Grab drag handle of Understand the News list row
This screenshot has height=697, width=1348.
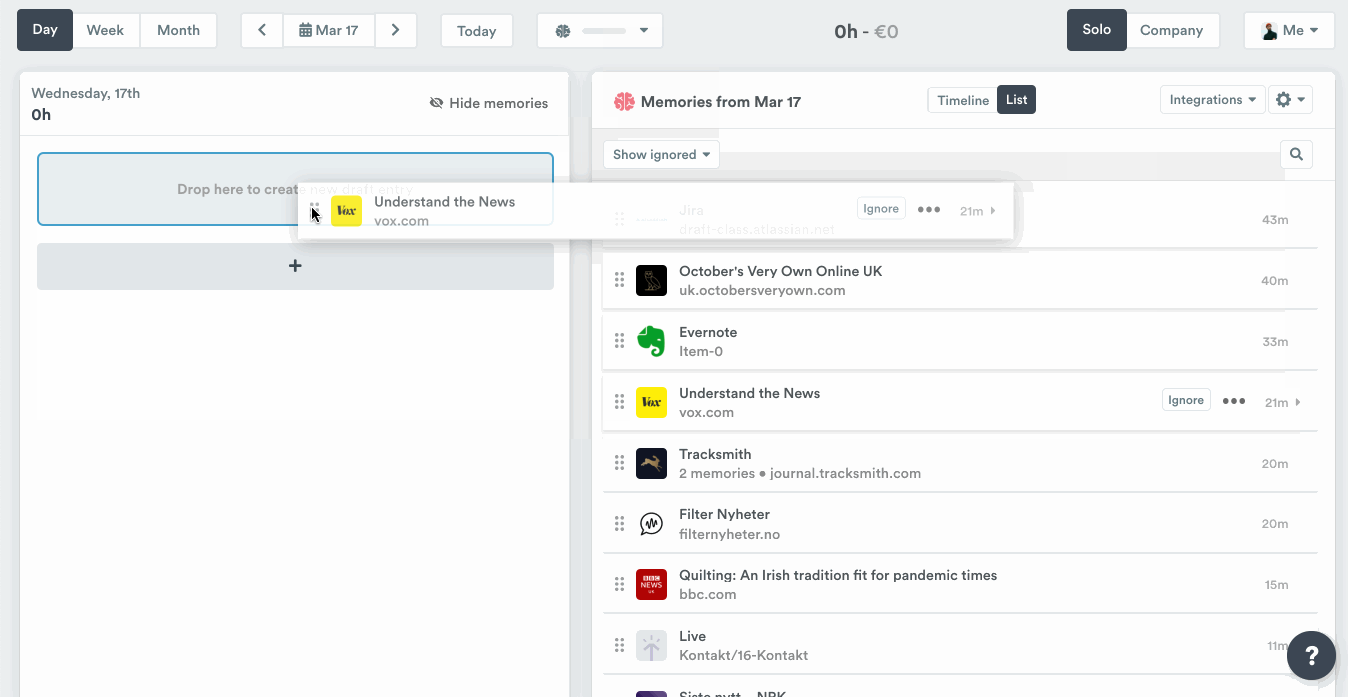pyautogui.click(x=619, y=402)
